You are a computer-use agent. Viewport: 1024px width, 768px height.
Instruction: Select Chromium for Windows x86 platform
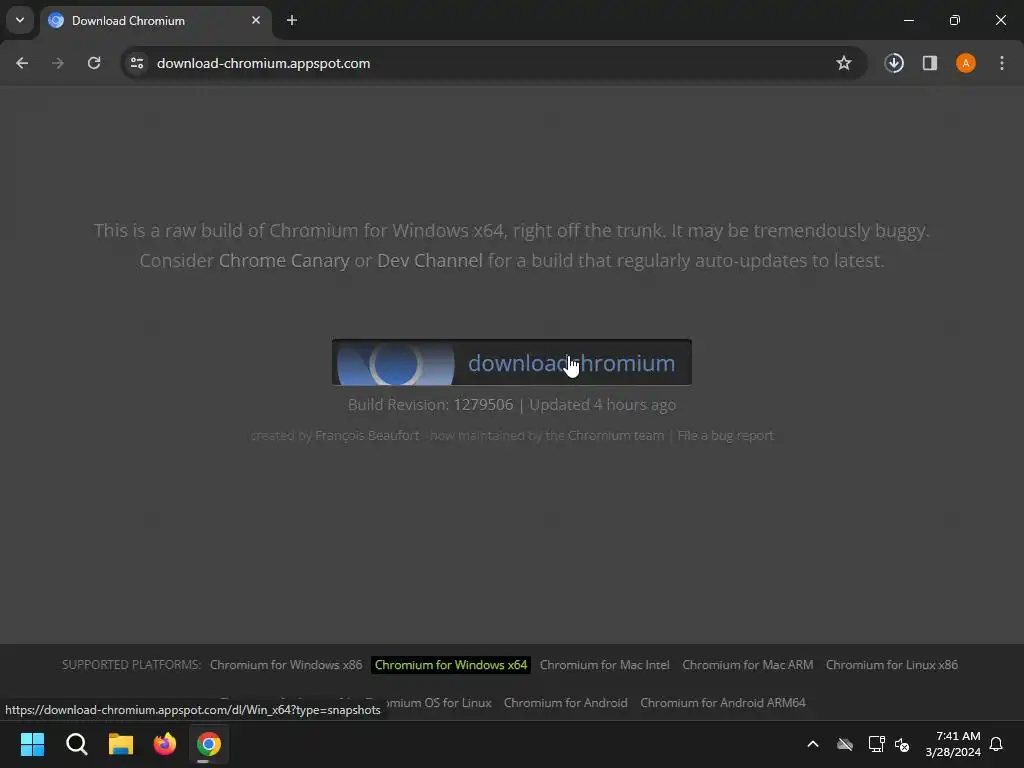click(x=286, y=665)
